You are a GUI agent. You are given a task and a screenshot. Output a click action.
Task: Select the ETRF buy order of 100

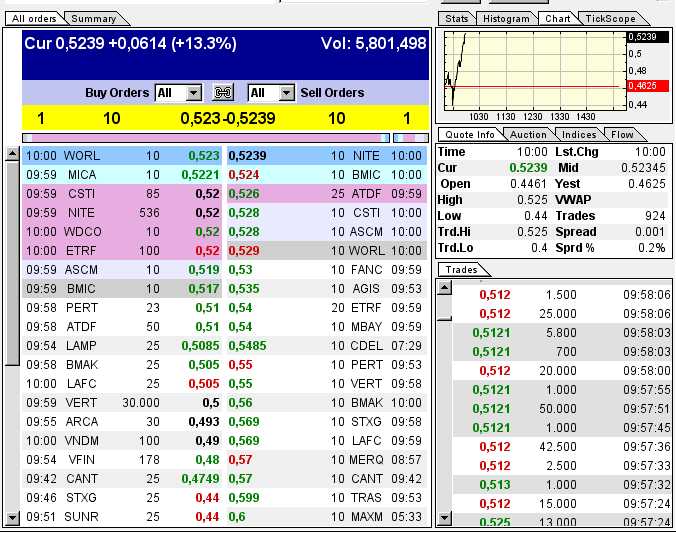pyautogui.click(x=122, y=251)
